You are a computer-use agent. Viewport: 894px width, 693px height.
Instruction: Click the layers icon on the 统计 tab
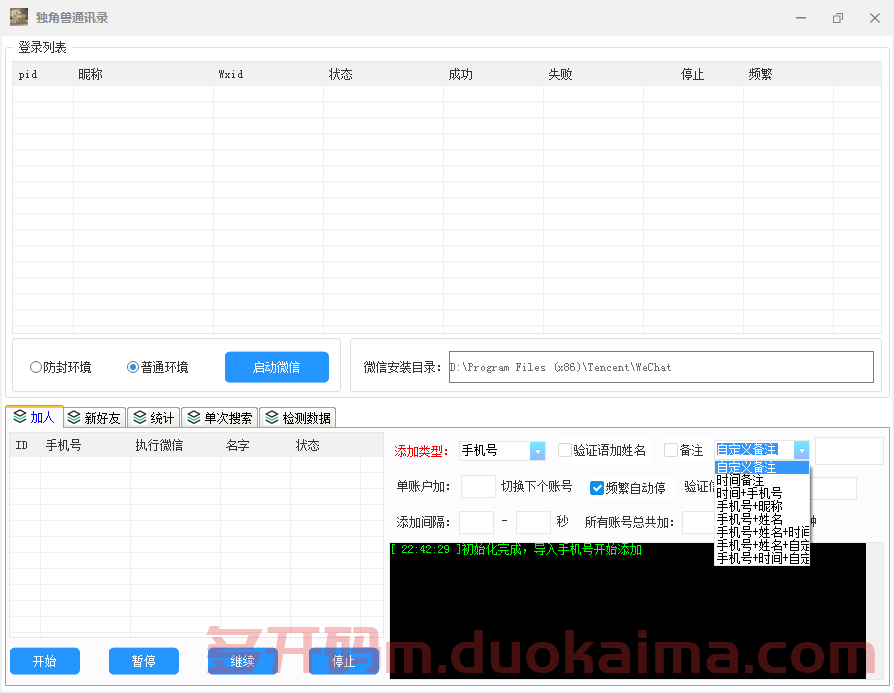pos(138,417)
